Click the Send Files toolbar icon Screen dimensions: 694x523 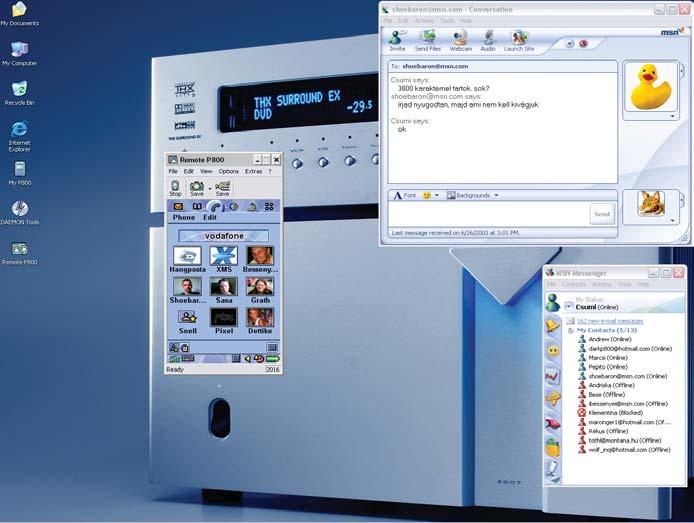[428, 41]
